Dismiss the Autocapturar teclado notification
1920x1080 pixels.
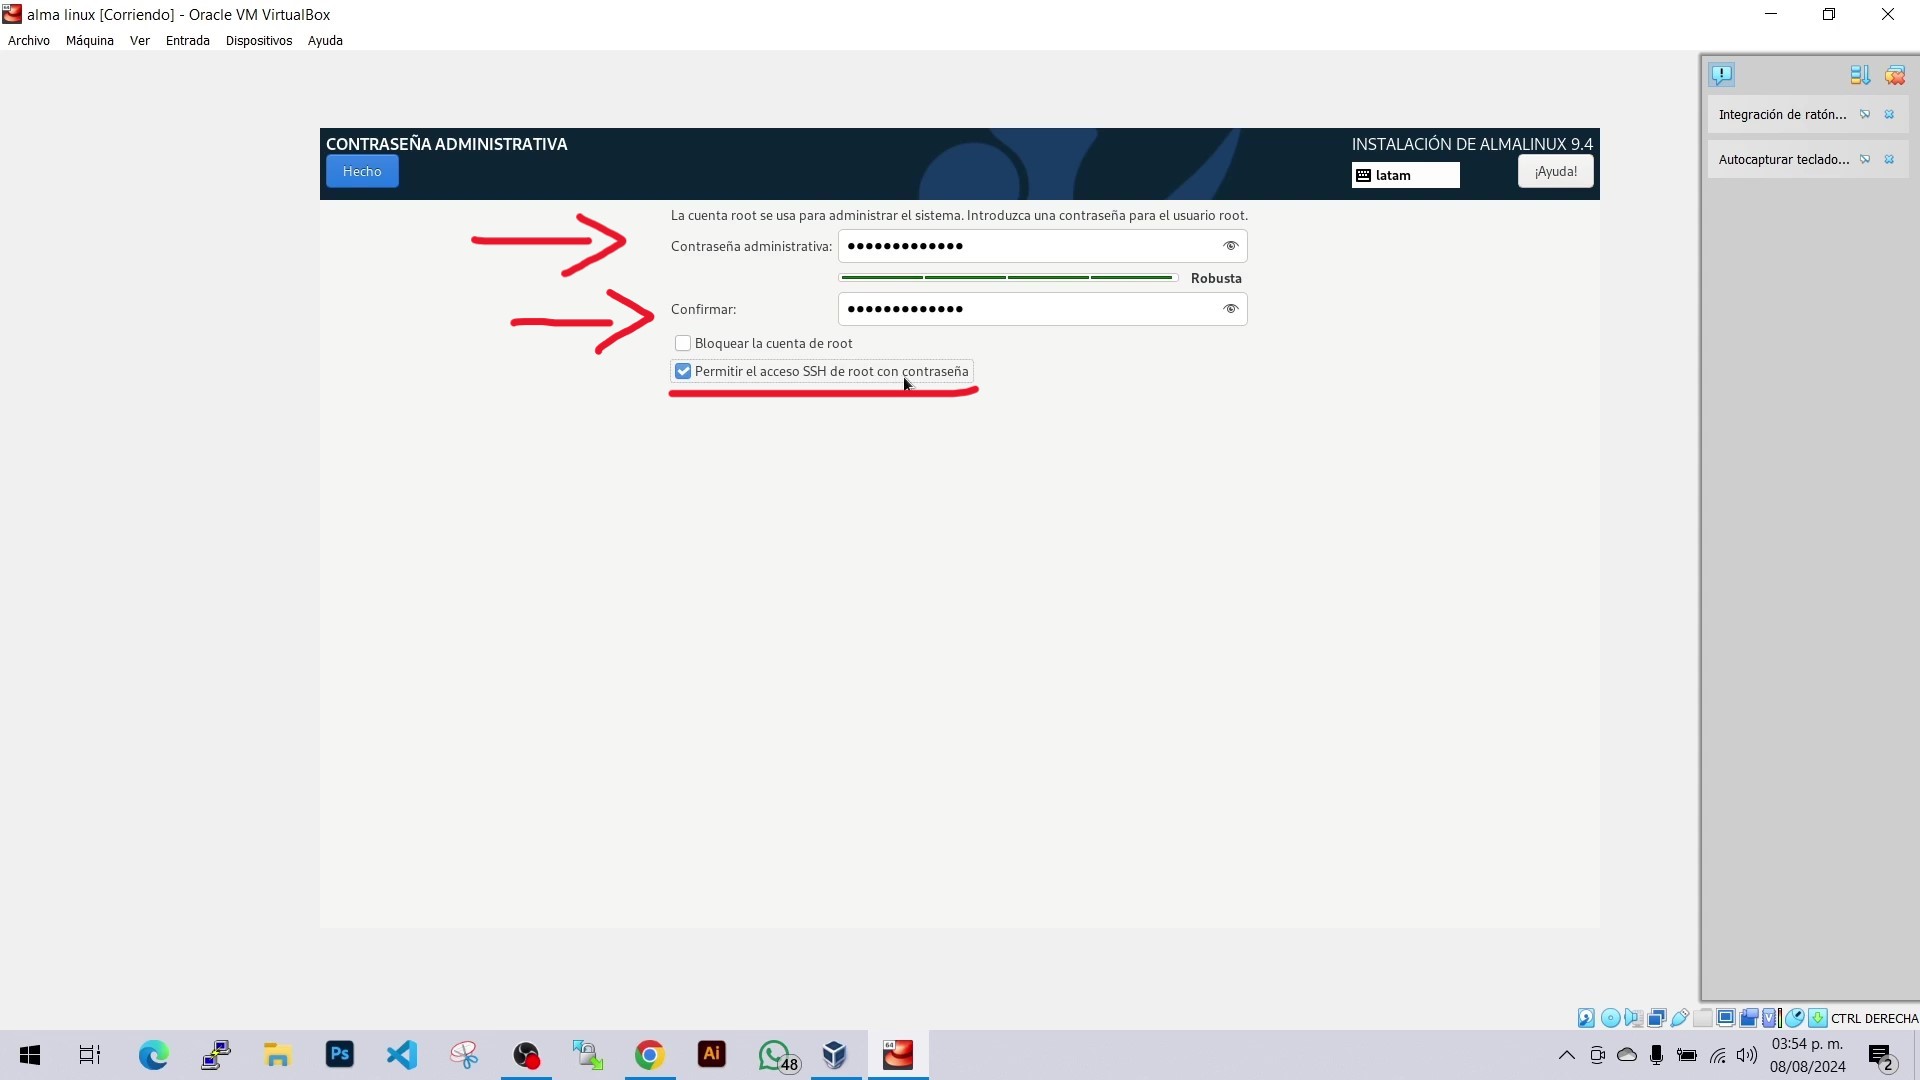pyautogui.click(x=1889, y=160)
